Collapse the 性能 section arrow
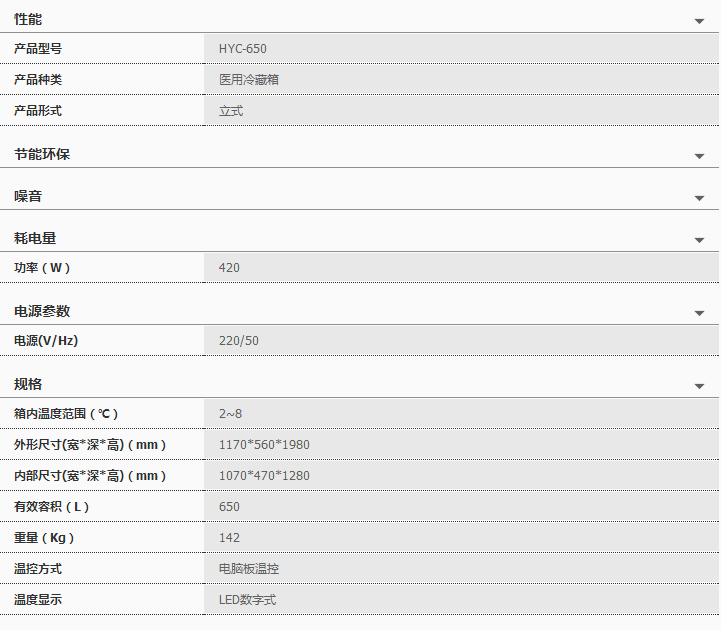This screenshot has width=721, height=630. [699, 22]
